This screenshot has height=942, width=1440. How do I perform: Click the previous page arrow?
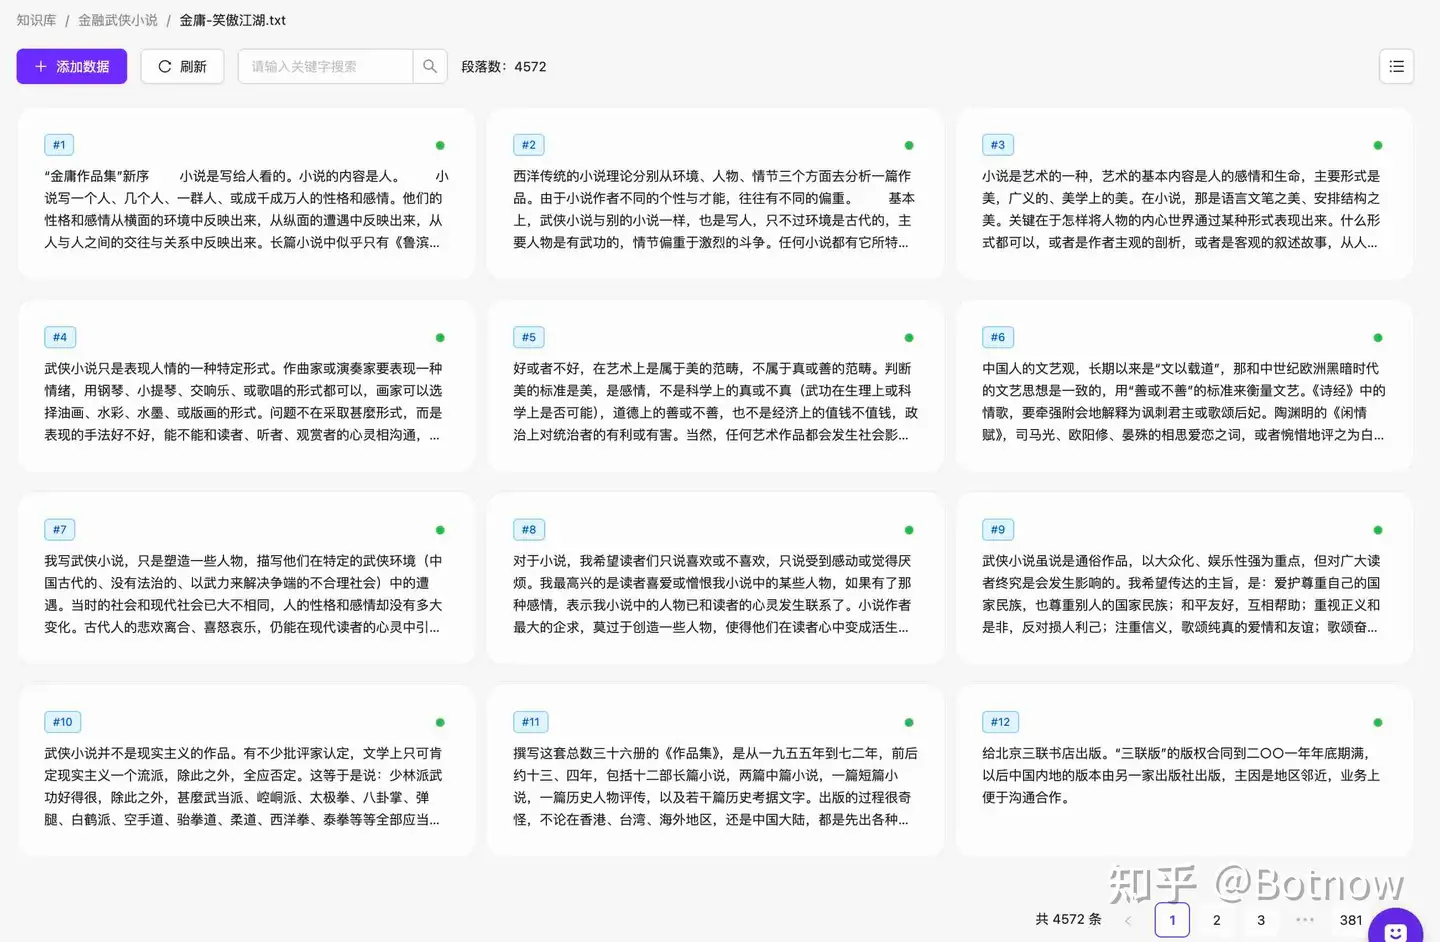pyautogui.click(x=1128, y=920)
